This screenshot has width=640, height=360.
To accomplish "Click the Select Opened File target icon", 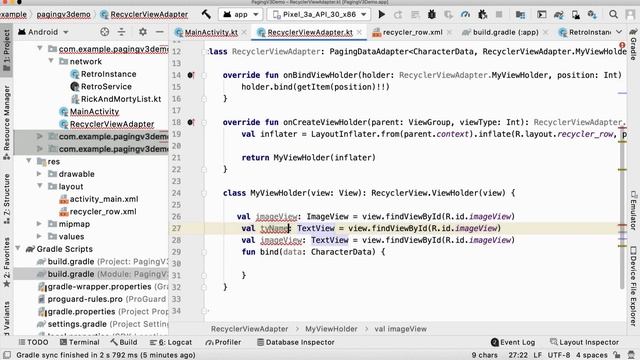I will coord(104,32).
